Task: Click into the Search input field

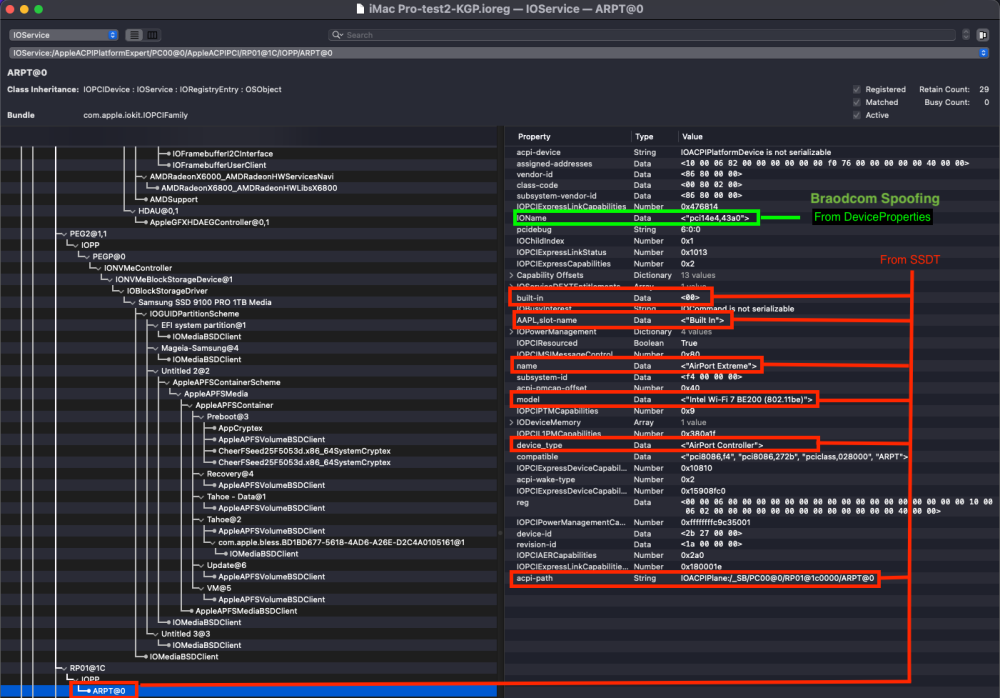Action: (642, 35)
